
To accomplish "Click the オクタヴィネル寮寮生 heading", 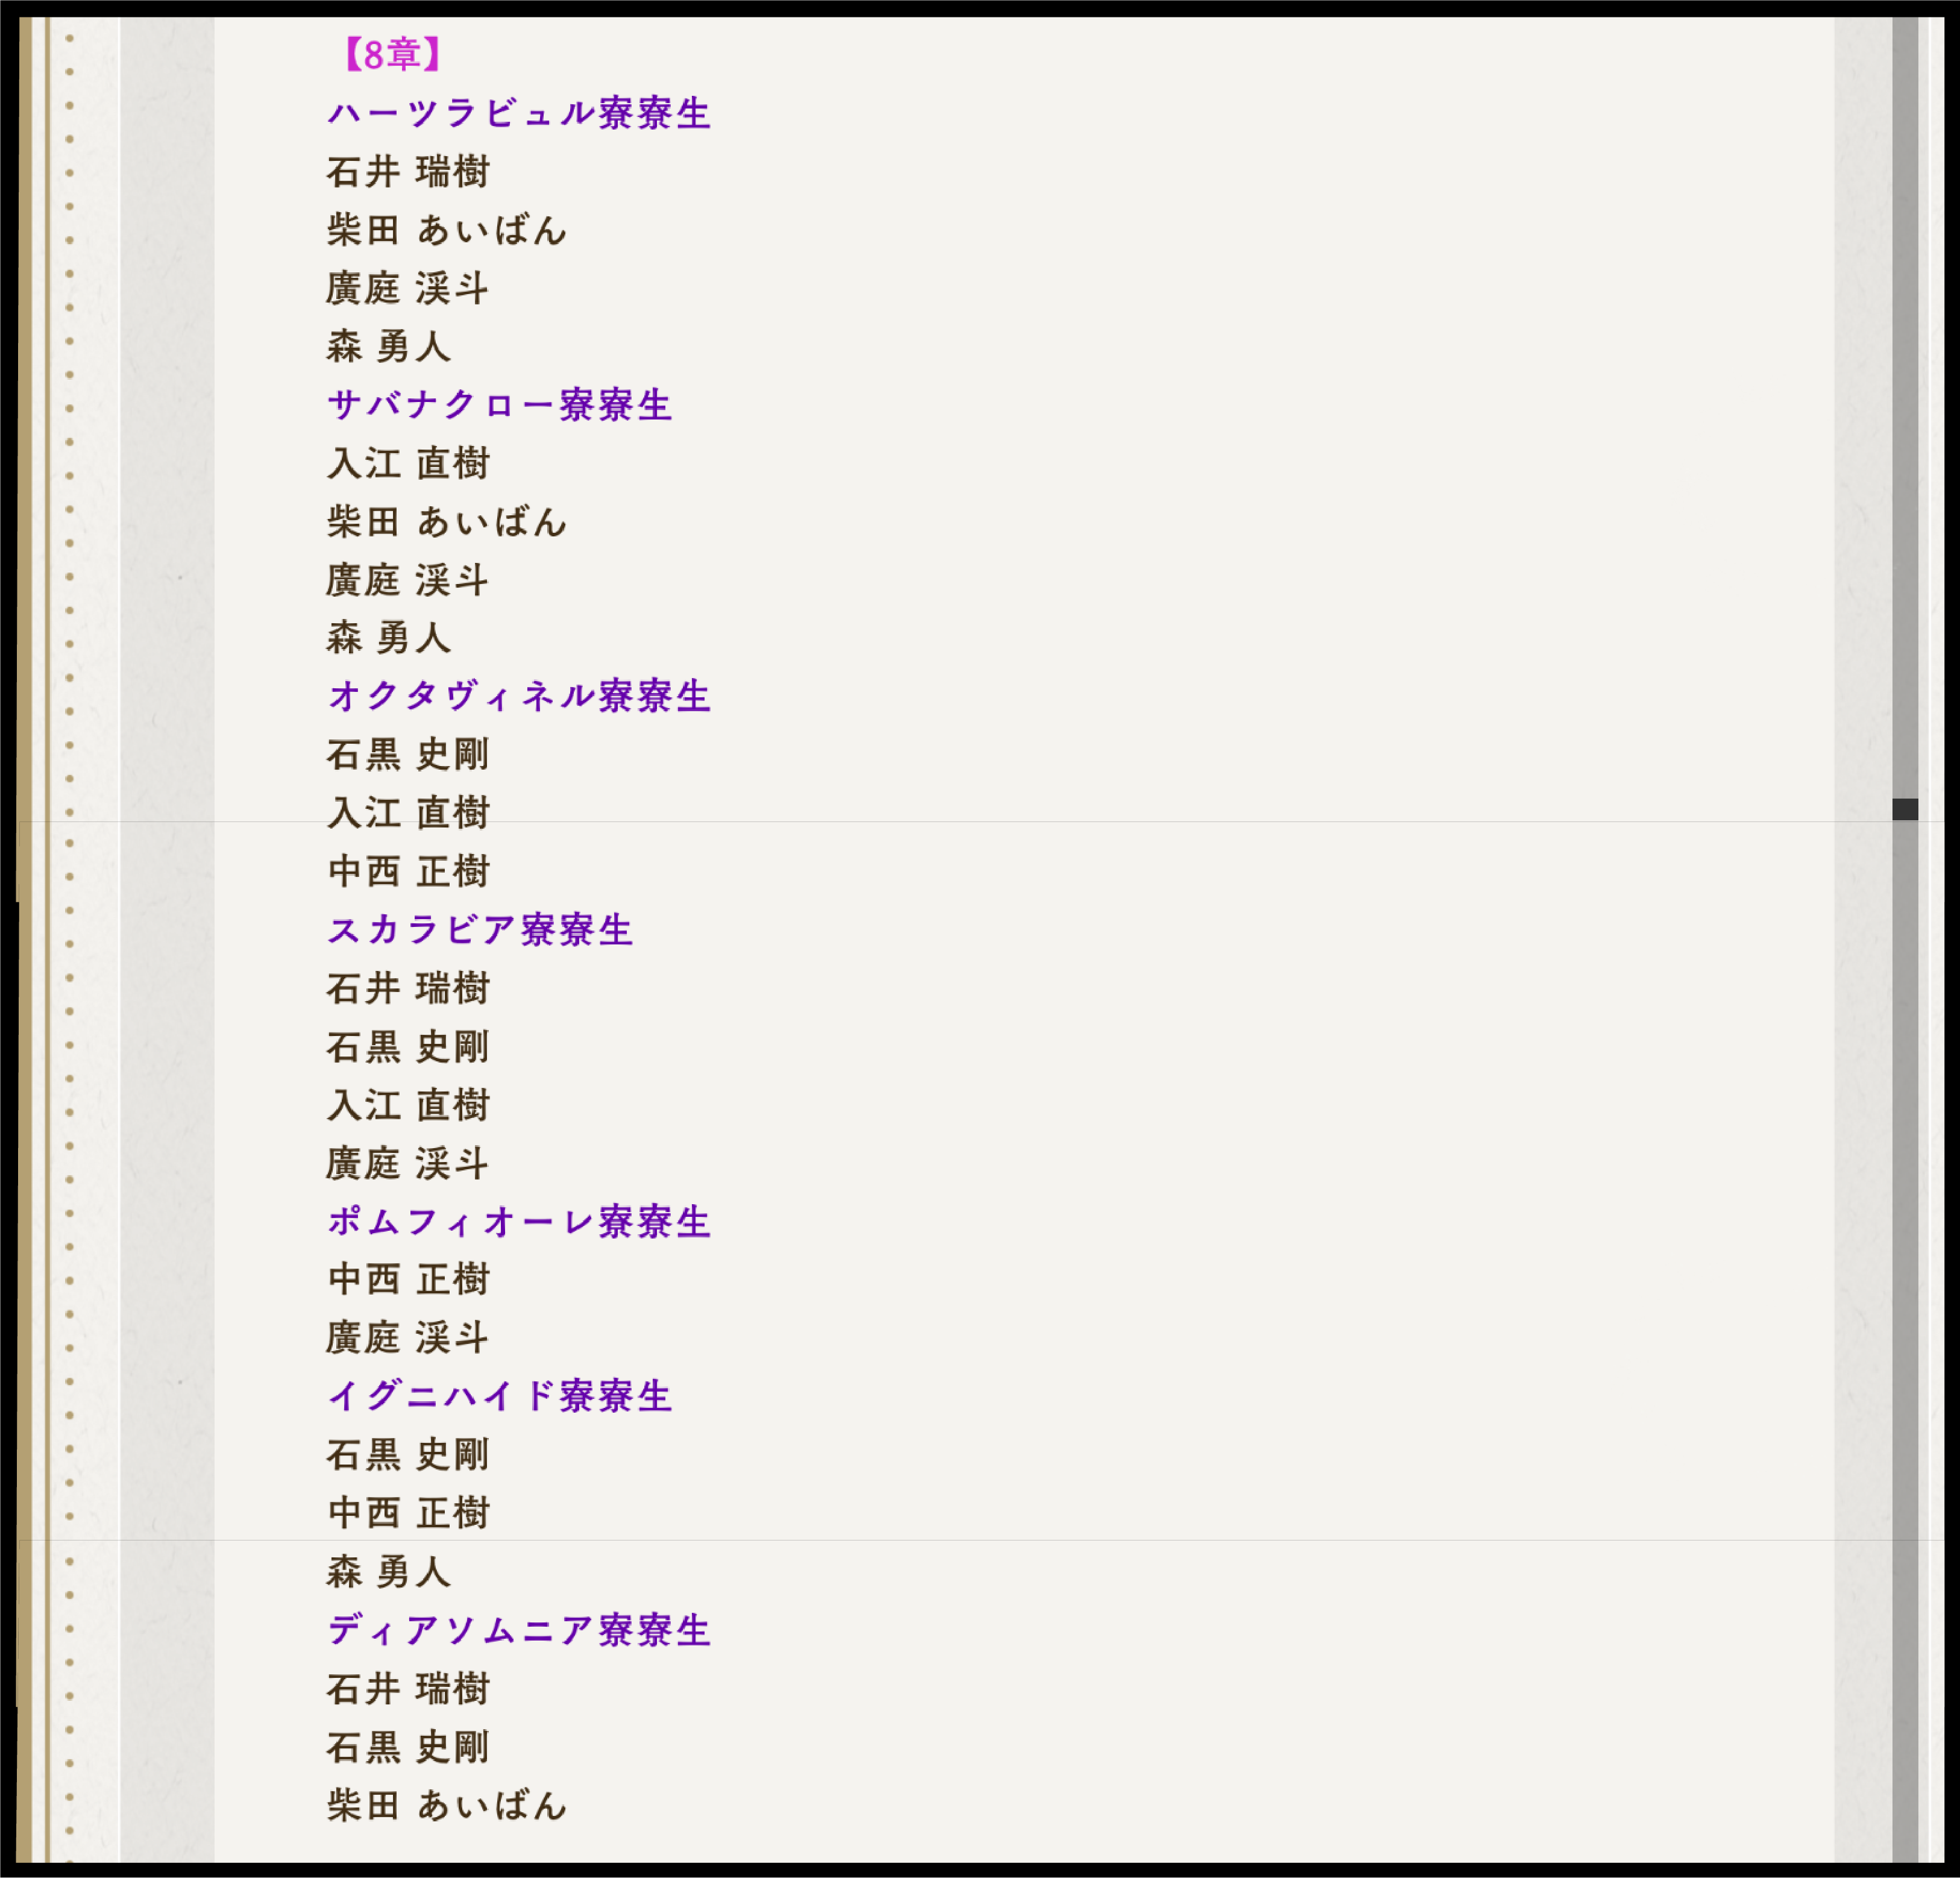I will [x=518, y=696].
